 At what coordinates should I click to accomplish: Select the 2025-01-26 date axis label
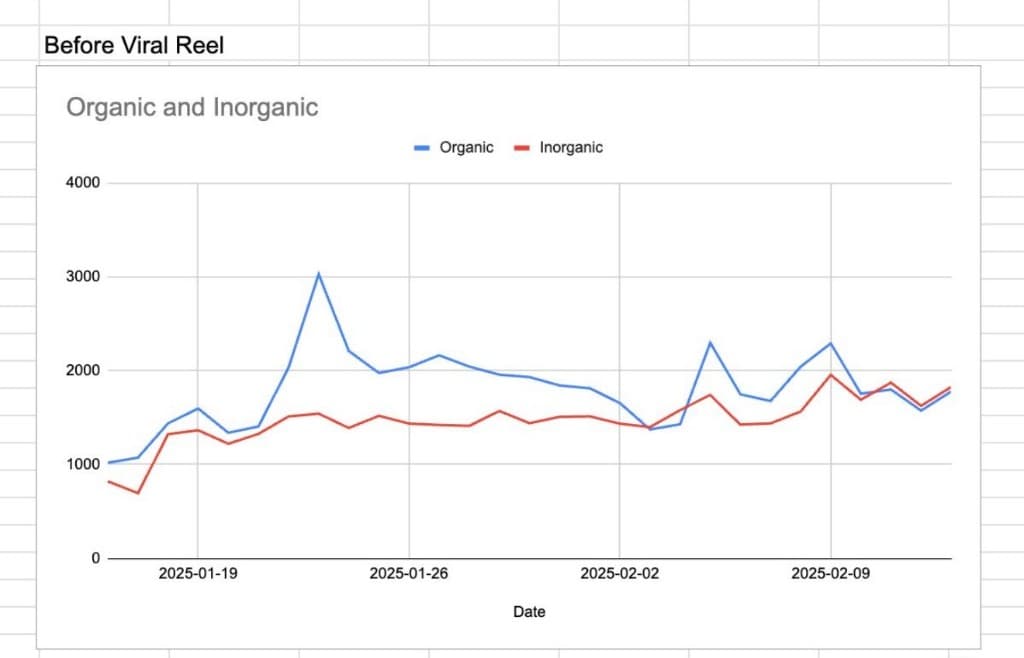click(x=409, y=574)
